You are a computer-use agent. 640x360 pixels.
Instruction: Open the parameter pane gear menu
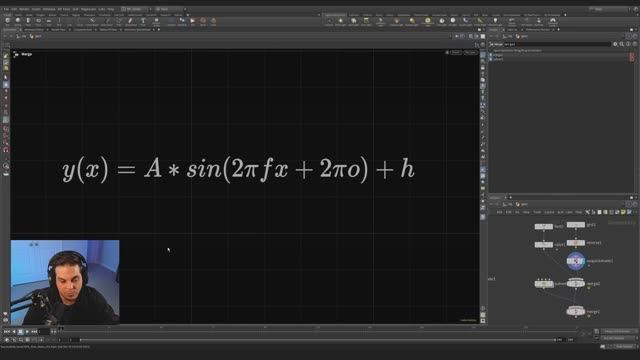pos(615,44)
